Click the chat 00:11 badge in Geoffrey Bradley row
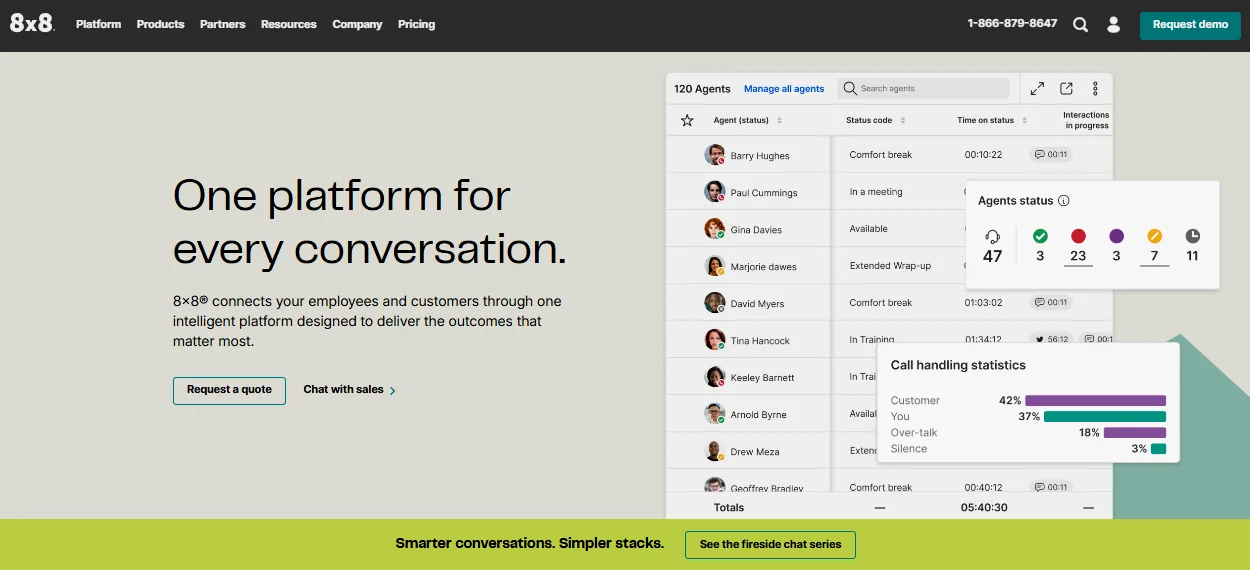Screen dimensions: 1250x570 point(1051,487)
